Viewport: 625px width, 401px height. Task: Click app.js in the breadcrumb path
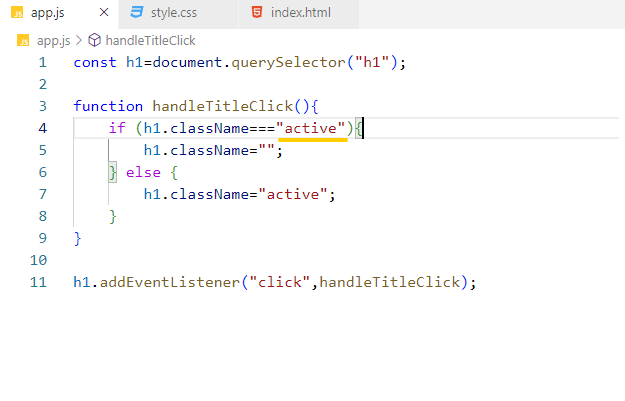(53, 41)
